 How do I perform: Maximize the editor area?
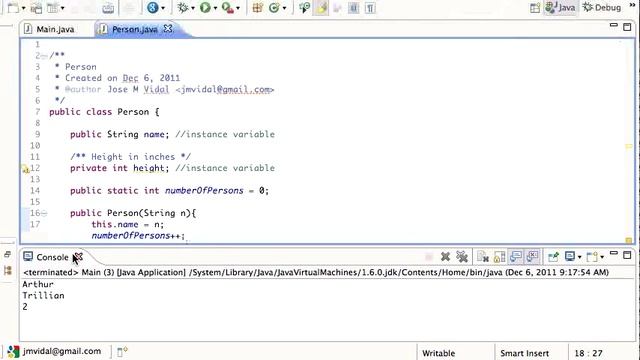(x=627, y=27)
